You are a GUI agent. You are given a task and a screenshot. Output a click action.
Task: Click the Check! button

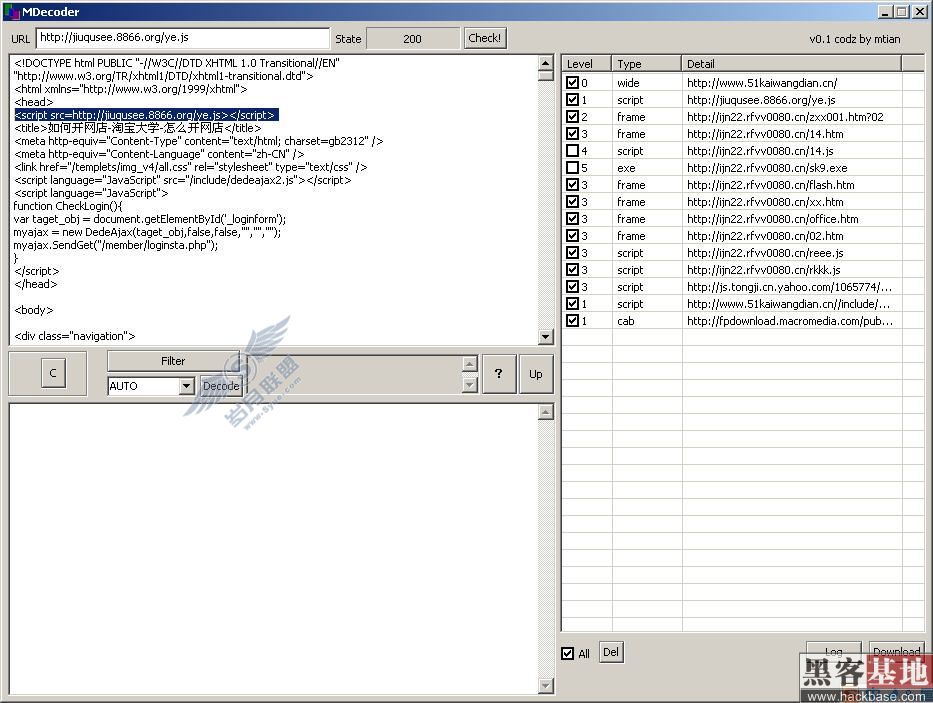click(484, 38)
